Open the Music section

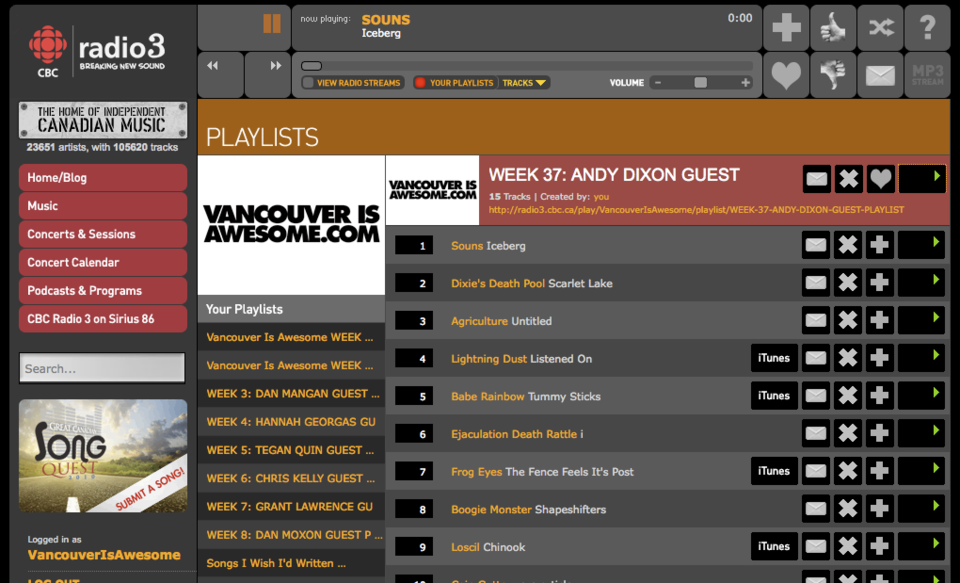(x=103, y=206)
